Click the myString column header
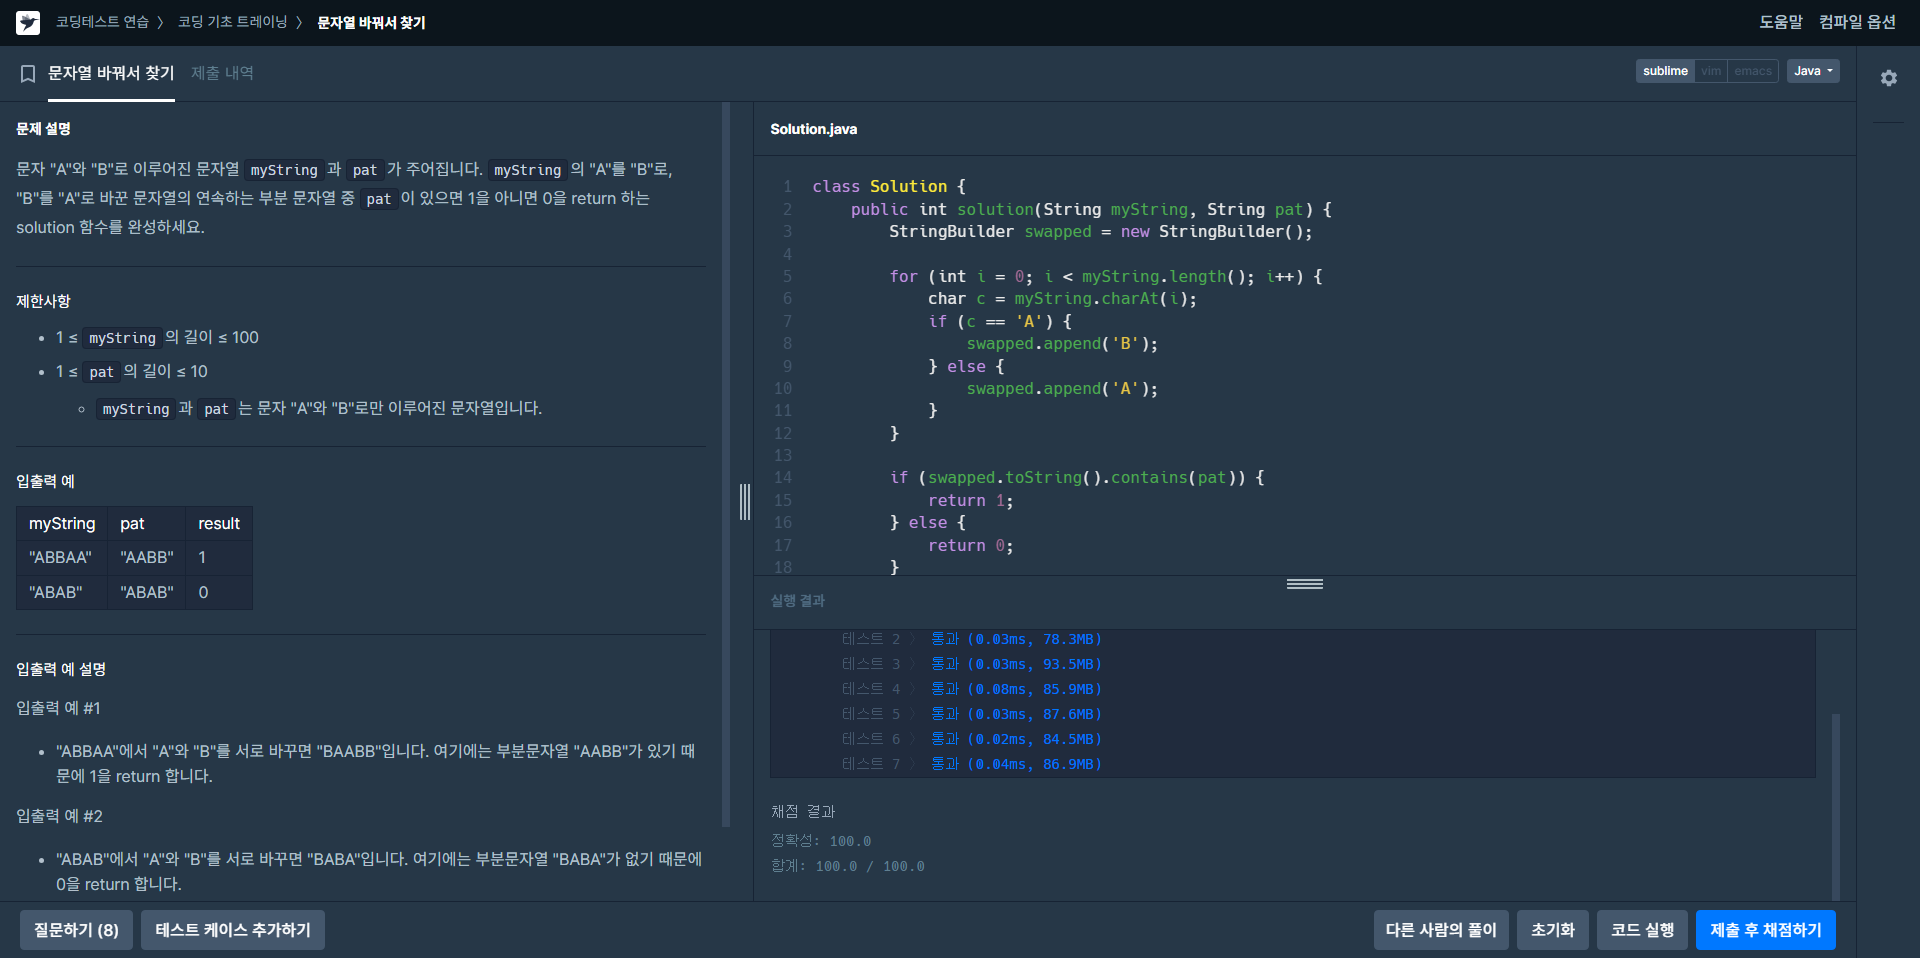The image size is (1920, 958). tap(62, 523)
